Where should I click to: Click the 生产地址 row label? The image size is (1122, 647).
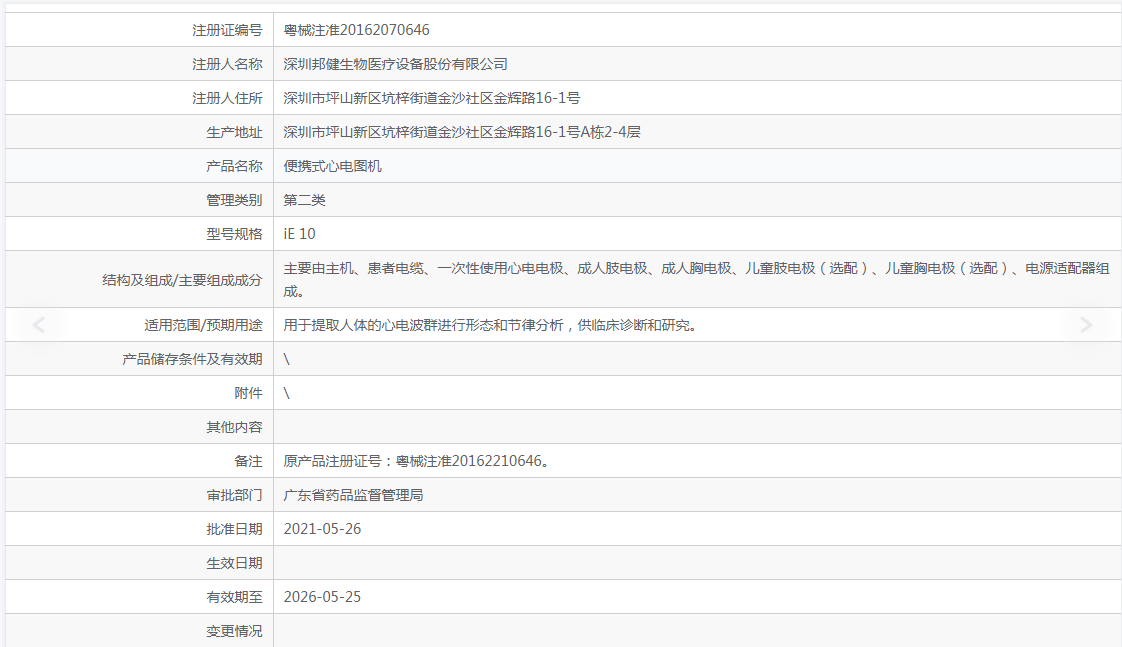pyautogui.click(x=234, y=132)
